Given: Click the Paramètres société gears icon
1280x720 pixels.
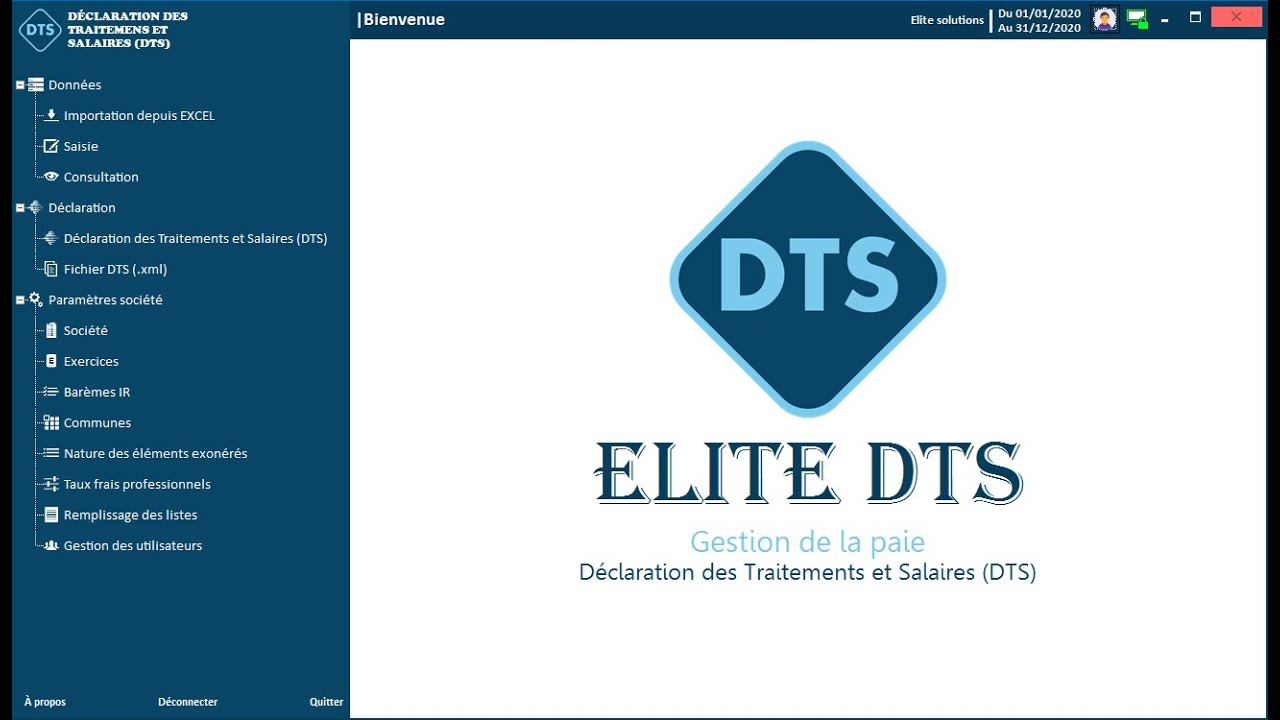Looking at the screenshot, I should (x=36, y=299).
